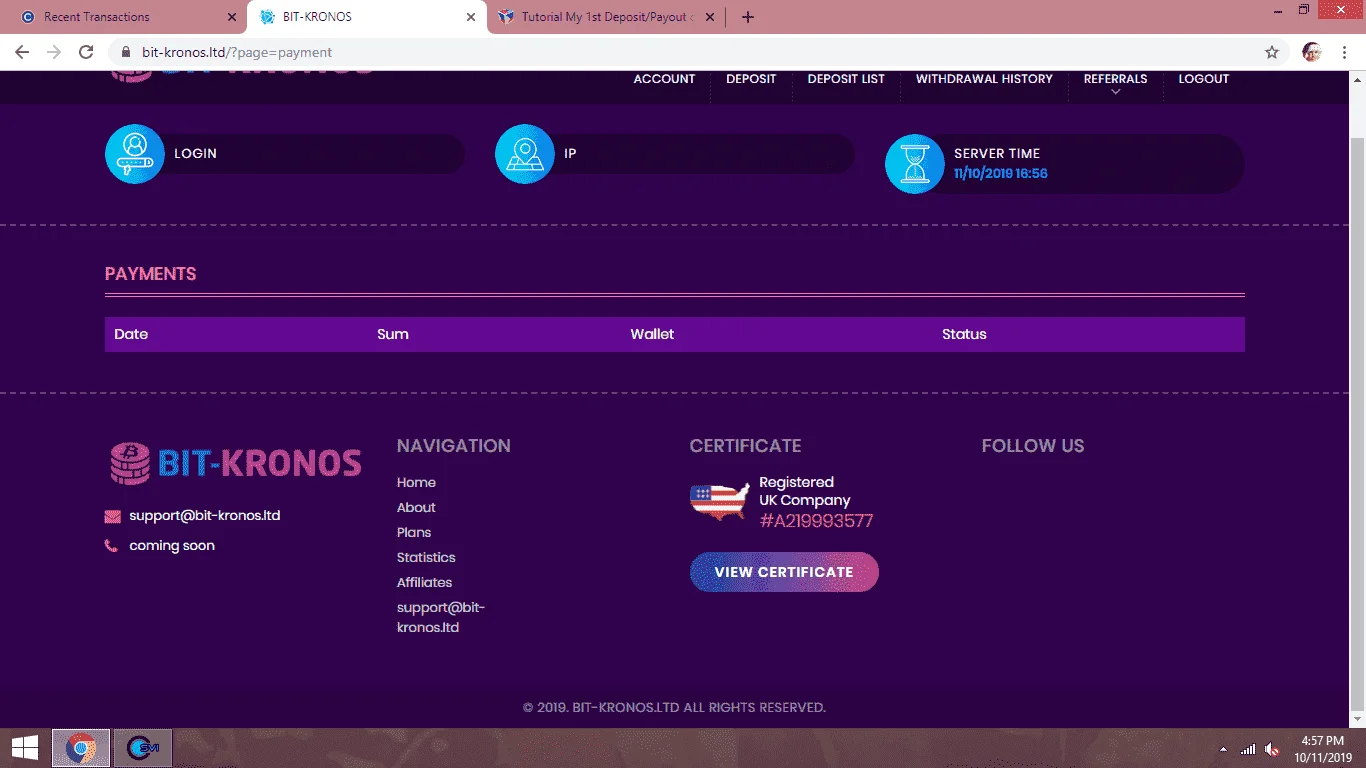Click the Server Time hourglass icon
This screenshot has height=768, width=1366.
[915, 164]
